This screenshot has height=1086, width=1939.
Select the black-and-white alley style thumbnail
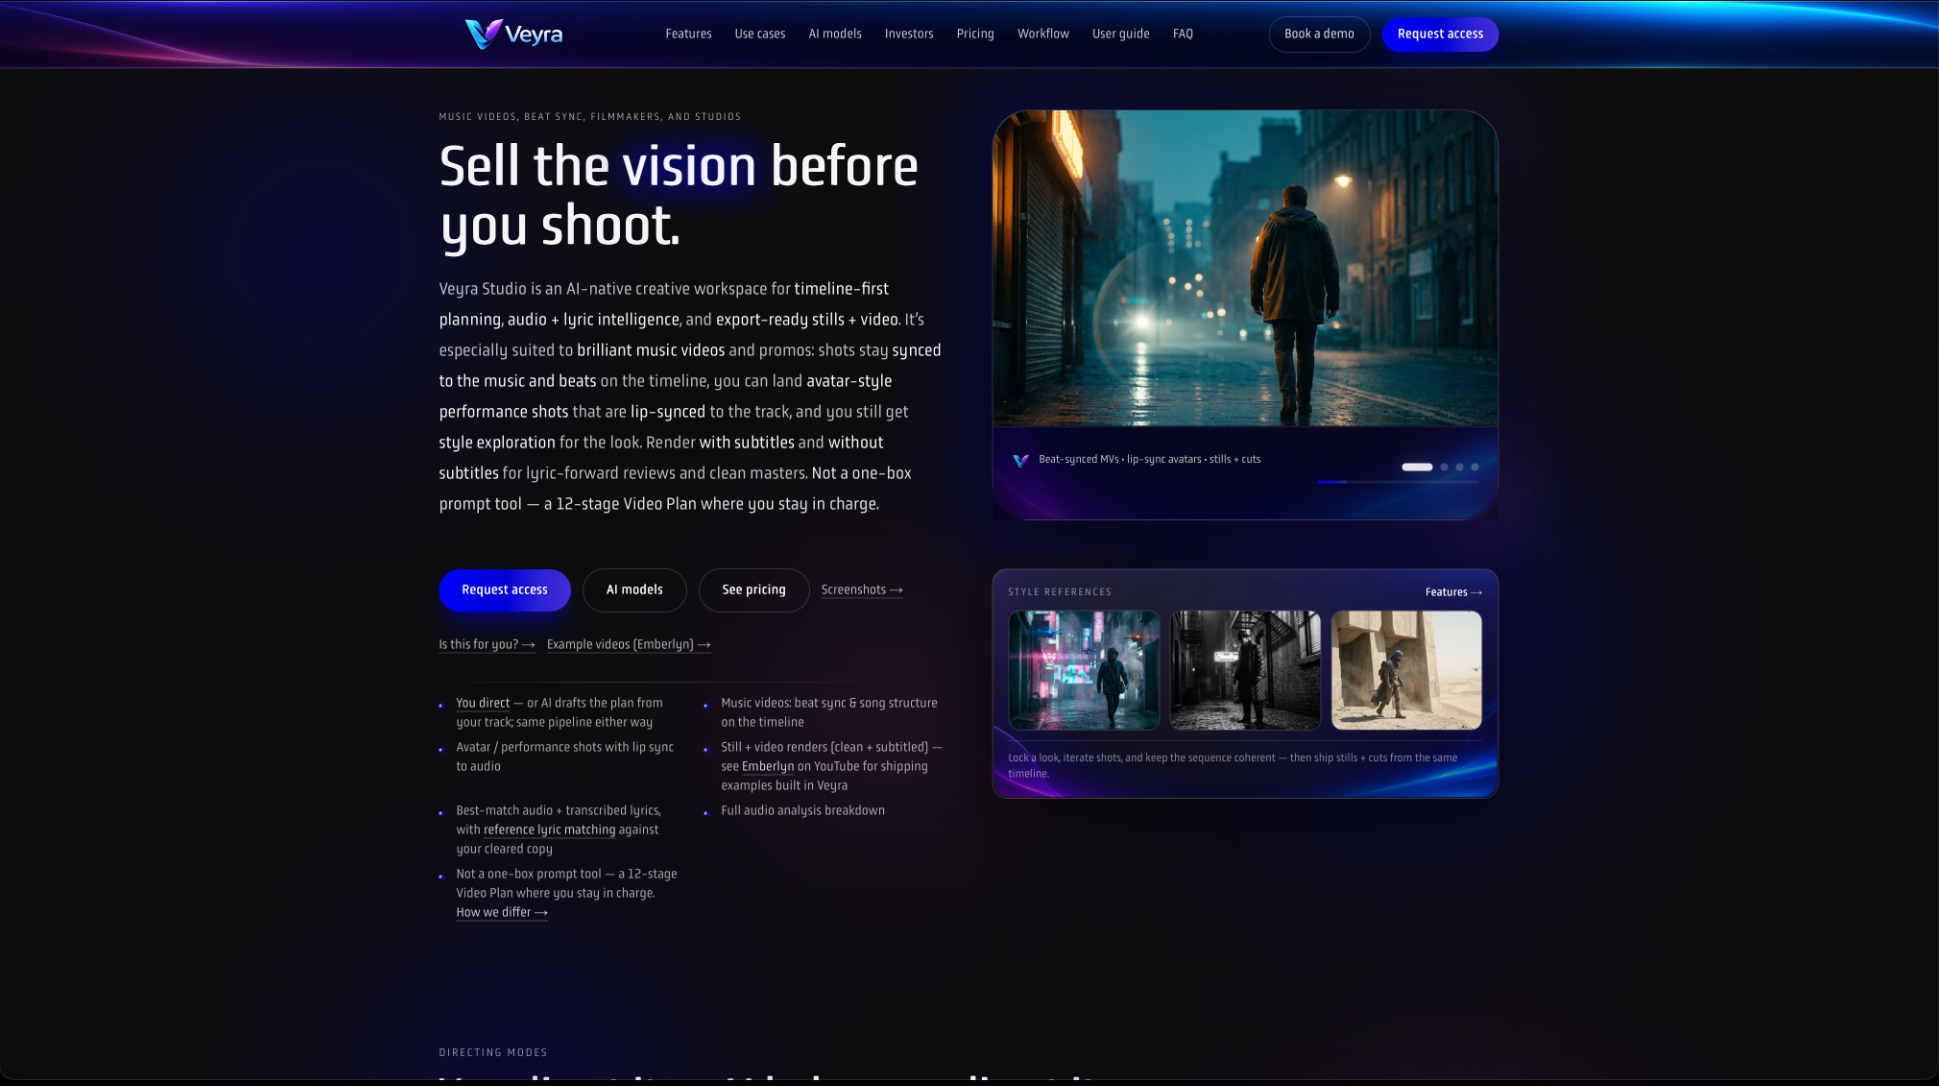click(1245, 670)
